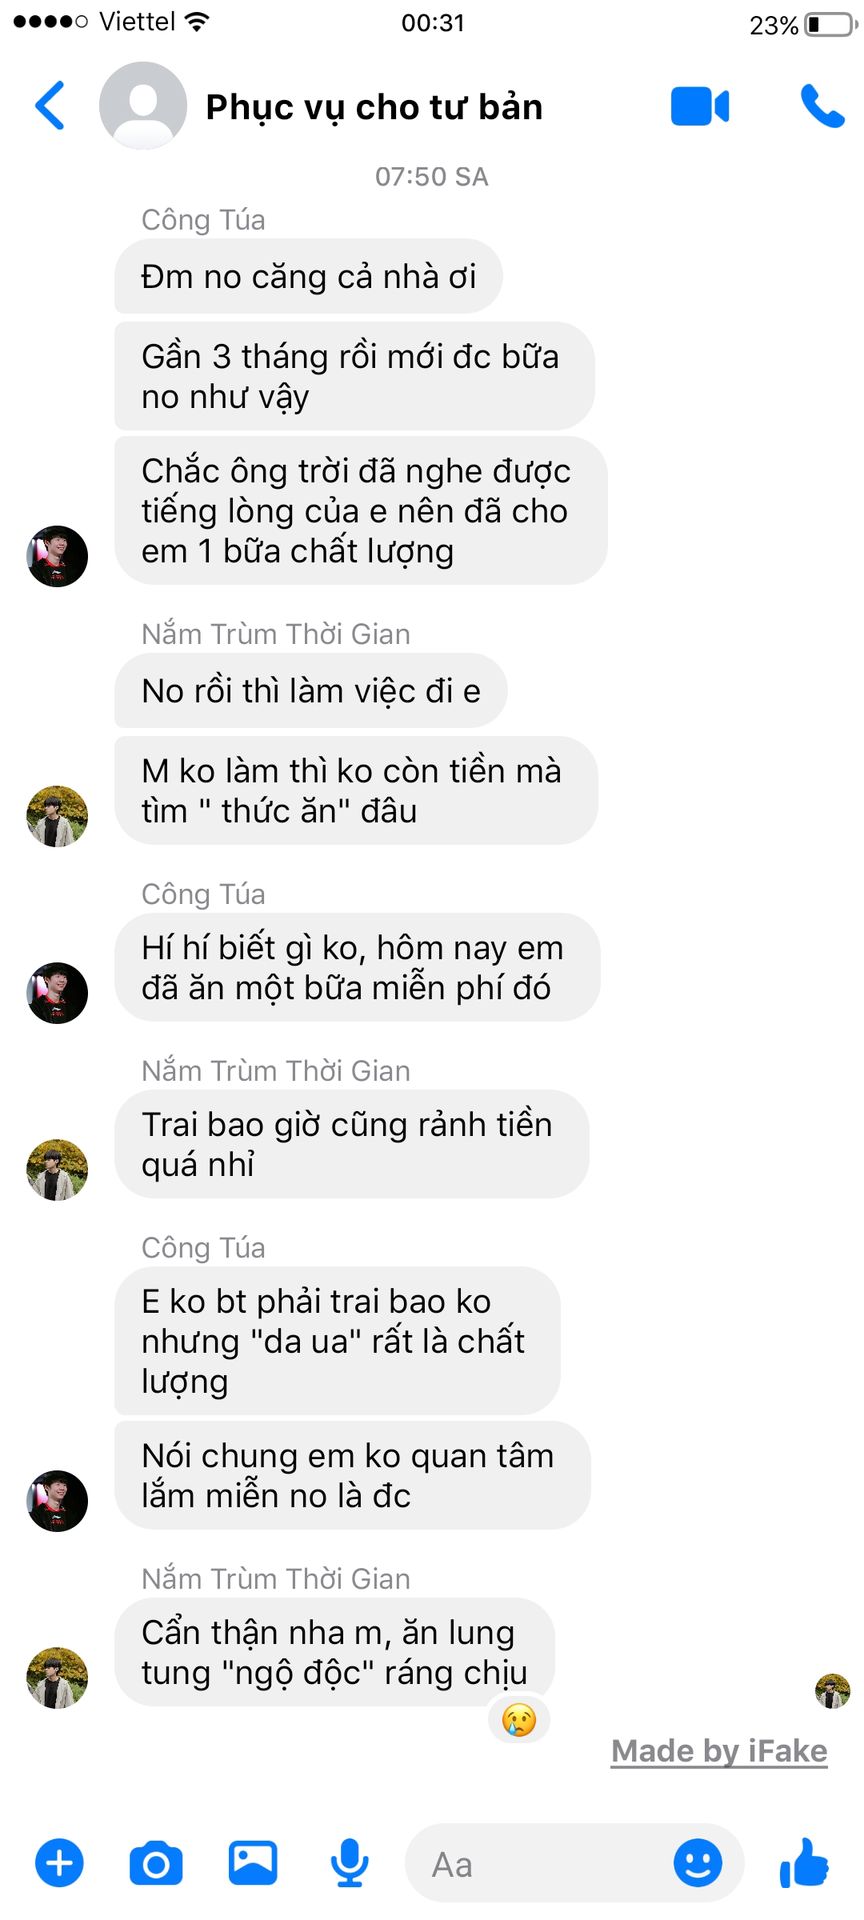
Task: Open group title "Phục vụ cho tư bản"
Action: (x=374, y=107)
